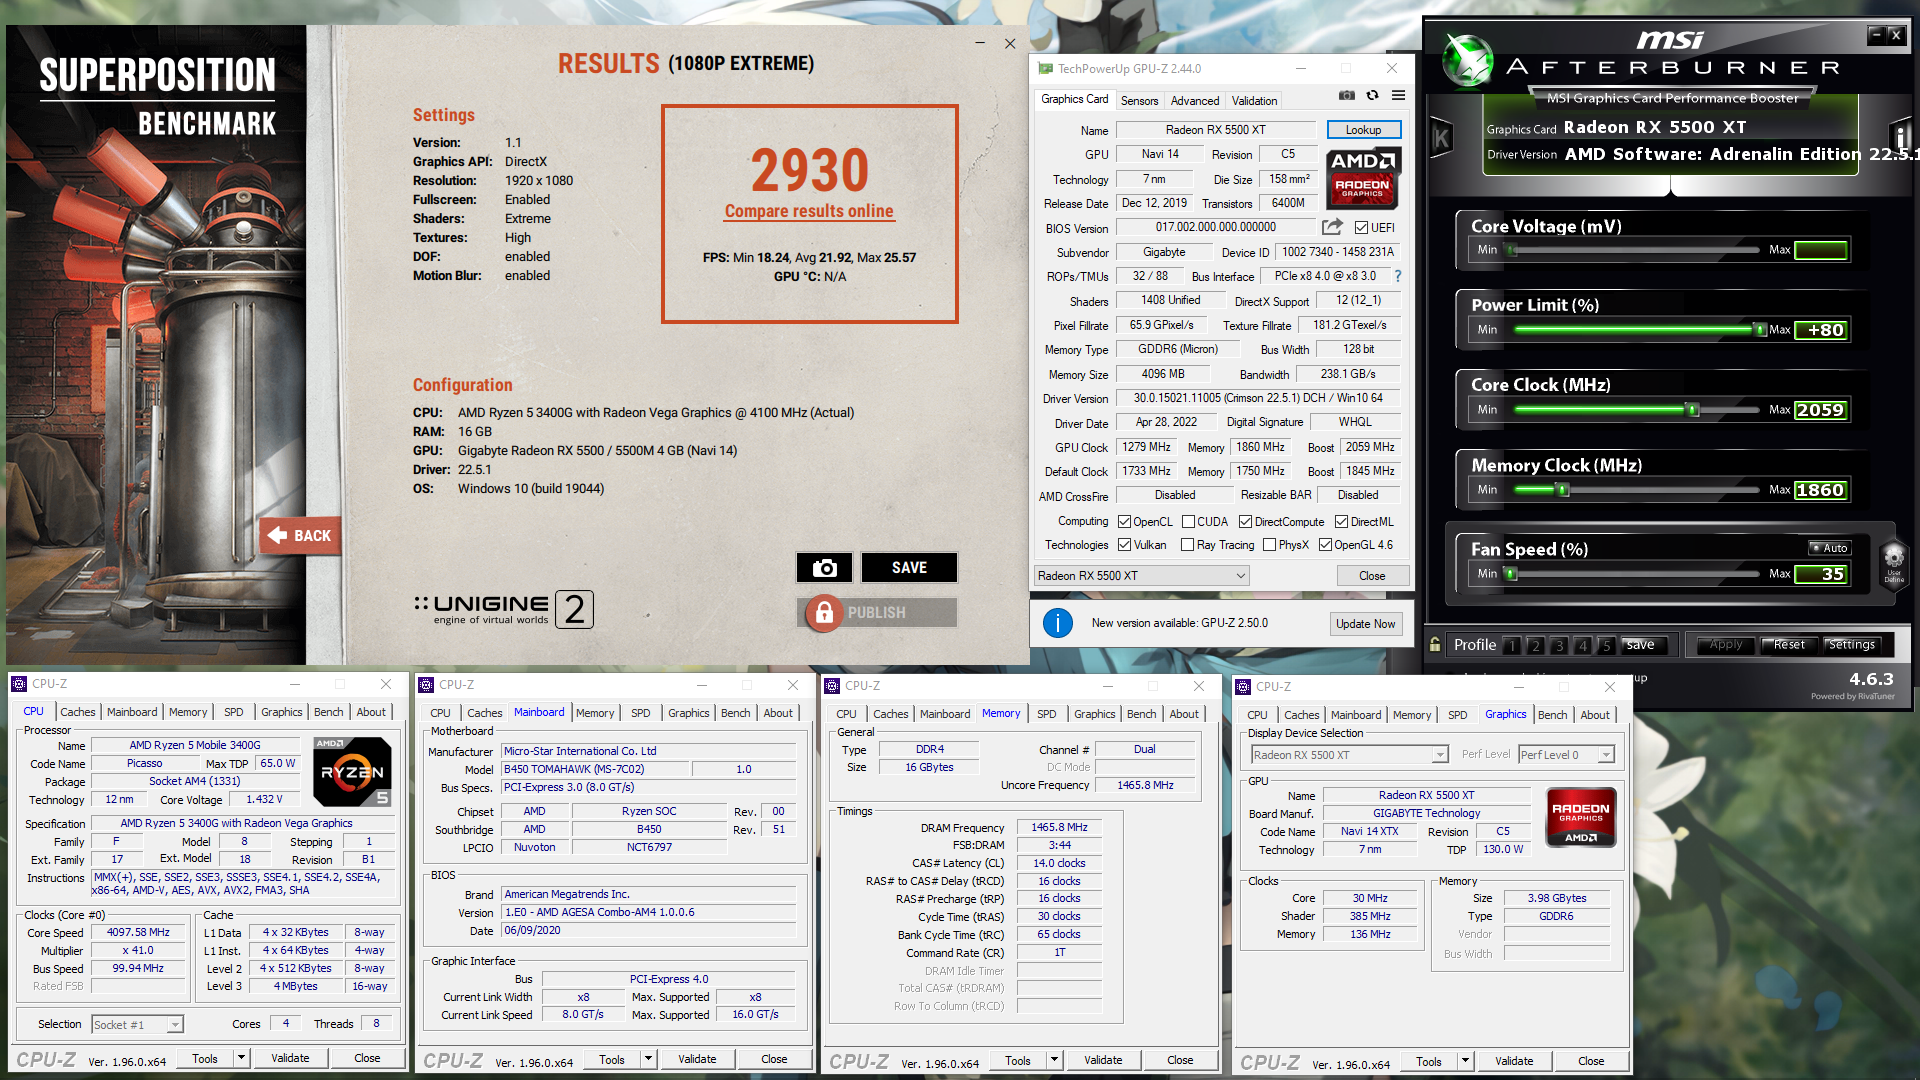Click the MSI Afterburner green logo orb
The image size is (1920, 1080).
click(1468, 59)
